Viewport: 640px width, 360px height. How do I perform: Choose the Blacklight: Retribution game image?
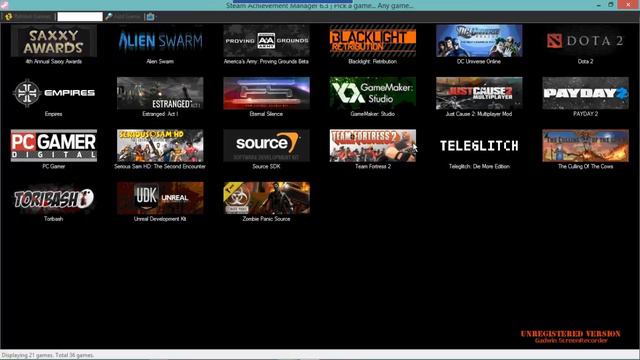click(373, 40)
